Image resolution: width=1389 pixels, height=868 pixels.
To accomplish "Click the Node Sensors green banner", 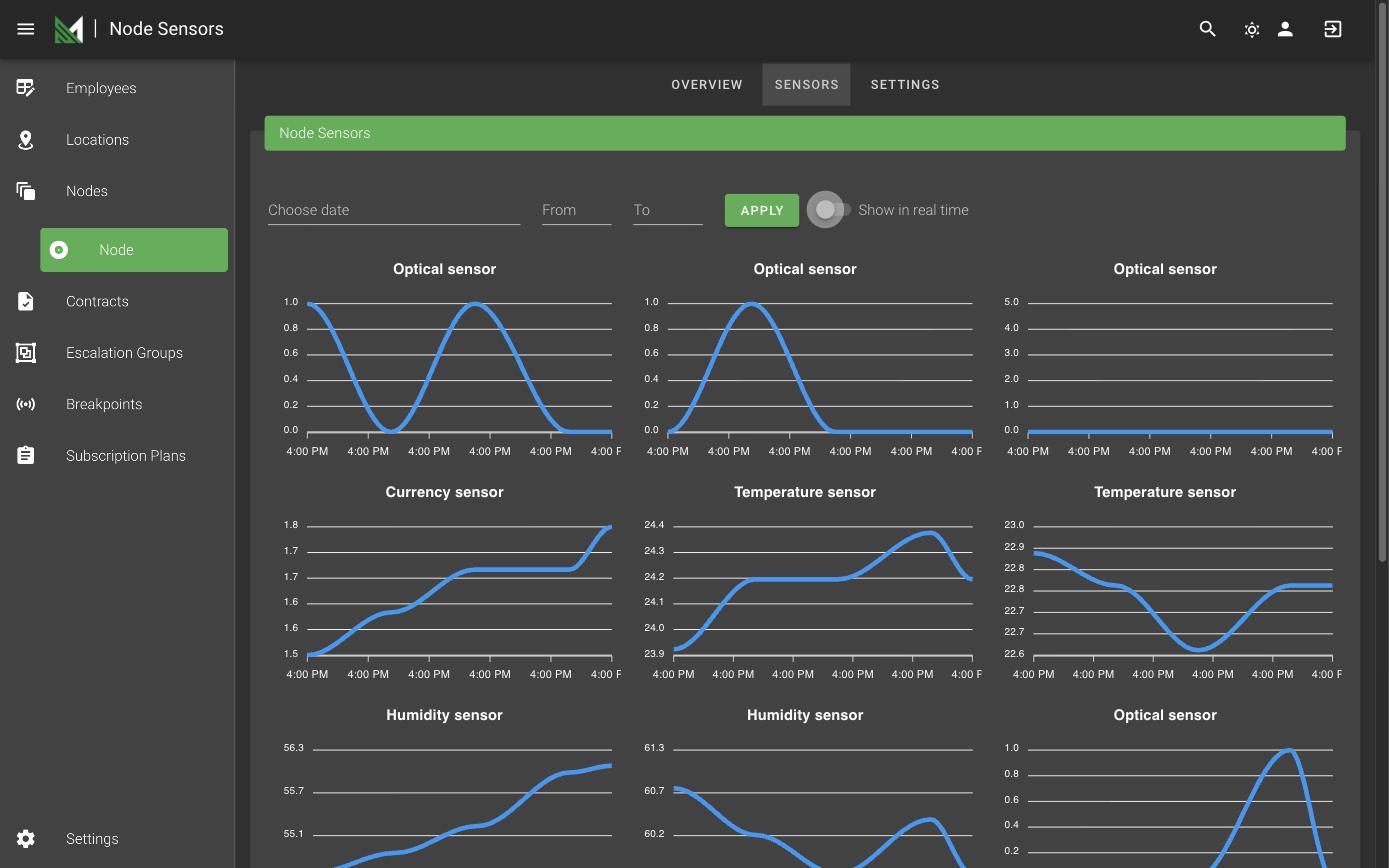I will 805,133.
